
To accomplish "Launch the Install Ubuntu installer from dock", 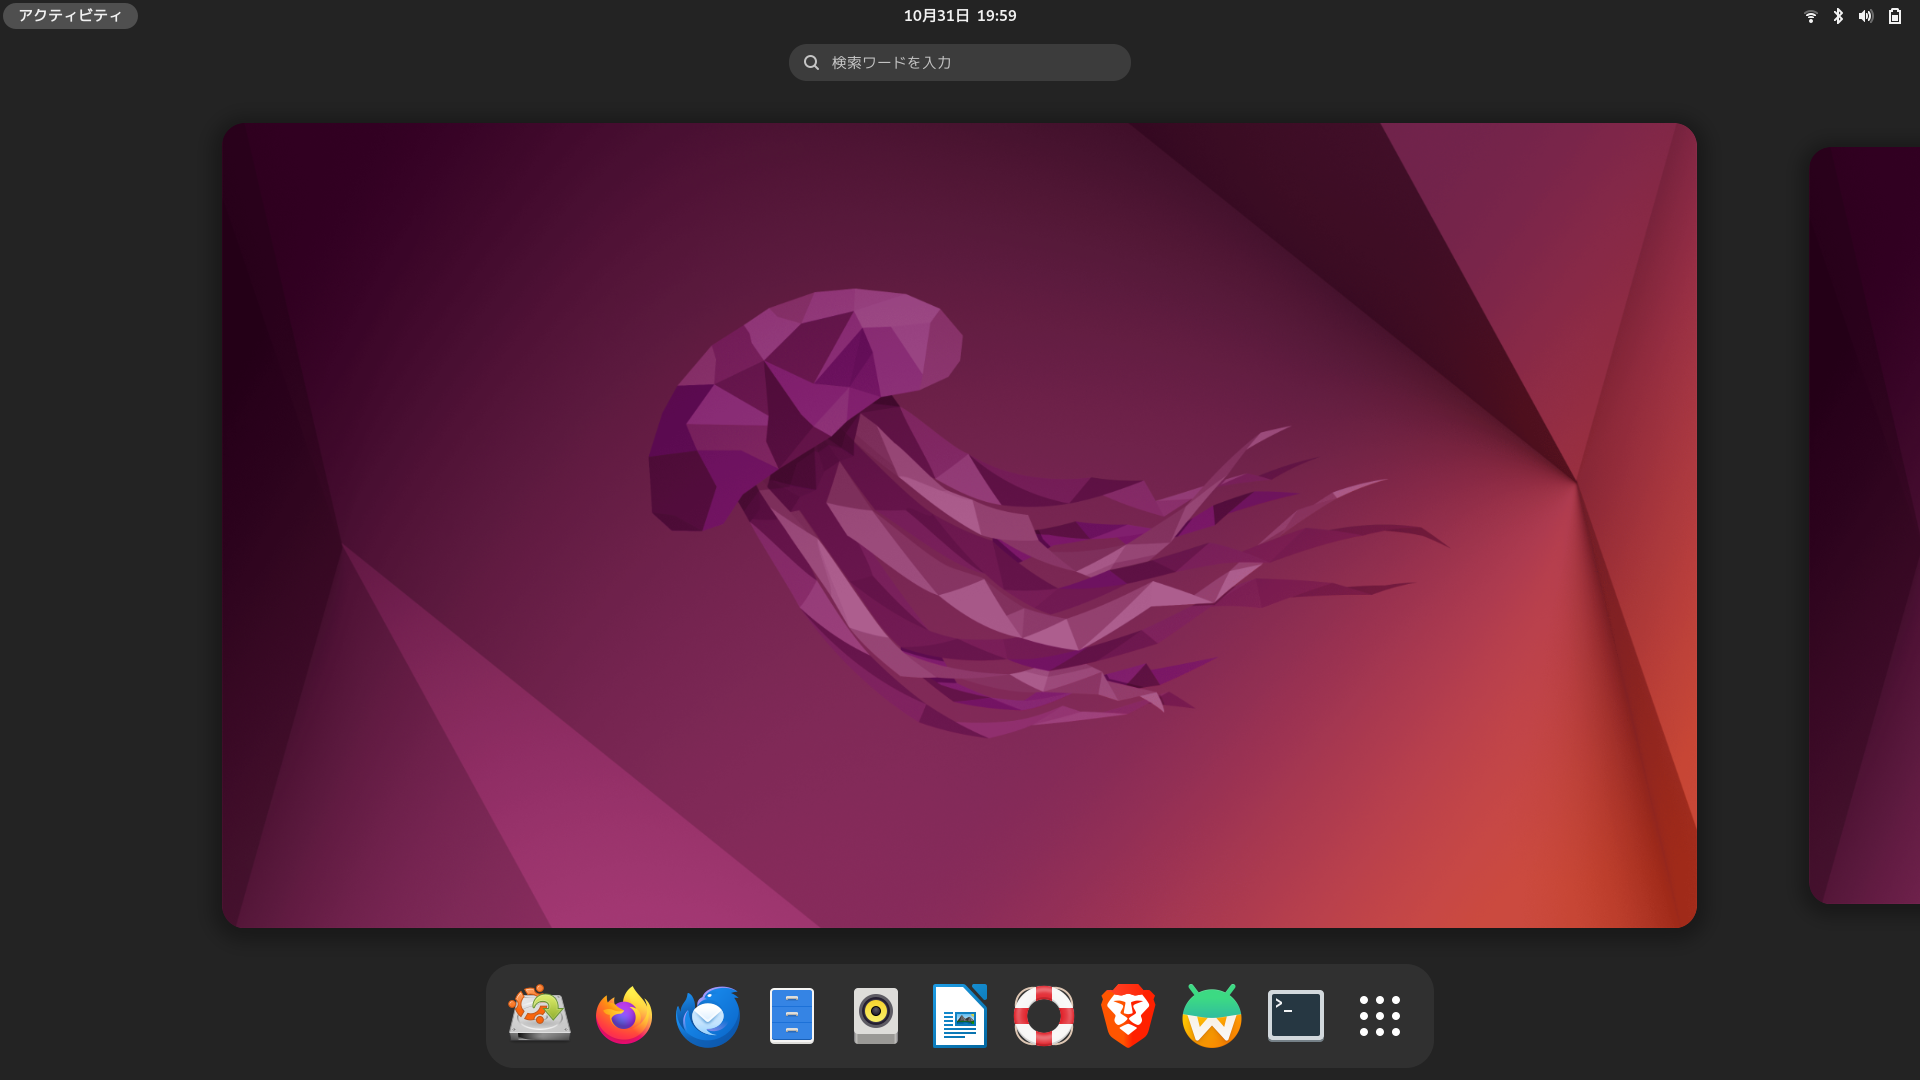I will [539, 1015].
